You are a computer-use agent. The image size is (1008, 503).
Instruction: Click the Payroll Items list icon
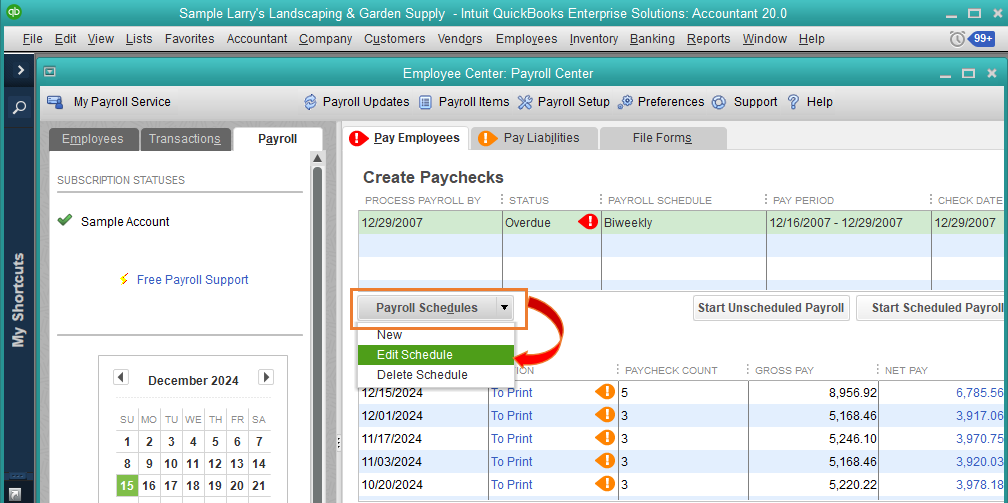(426, 102)
